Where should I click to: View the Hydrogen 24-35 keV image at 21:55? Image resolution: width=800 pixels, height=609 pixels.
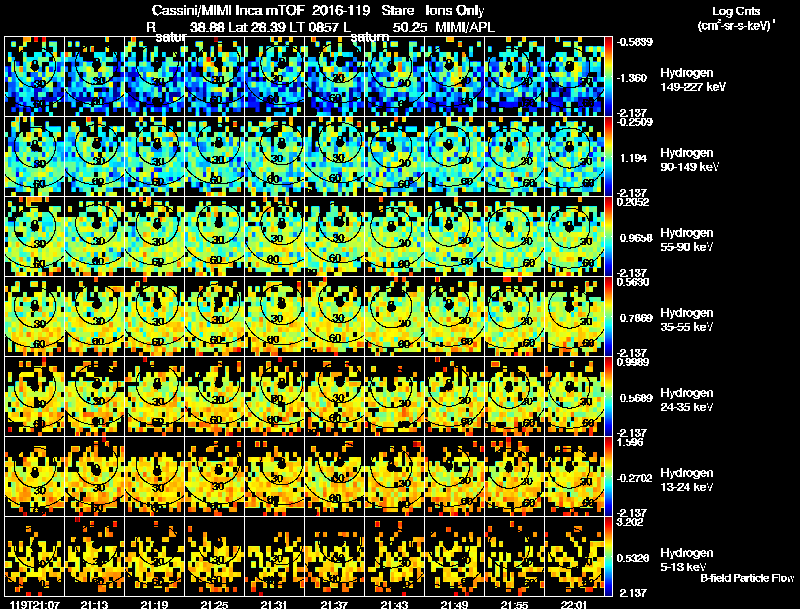(514, 396)
